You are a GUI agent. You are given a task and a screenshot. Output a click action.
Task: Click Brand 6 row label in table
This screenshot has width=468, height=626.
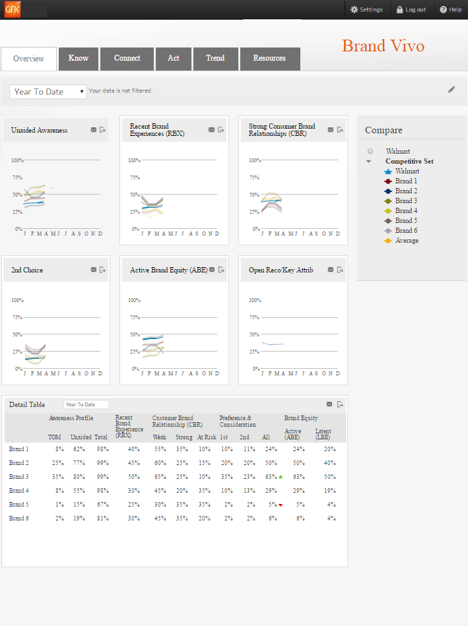19,518
